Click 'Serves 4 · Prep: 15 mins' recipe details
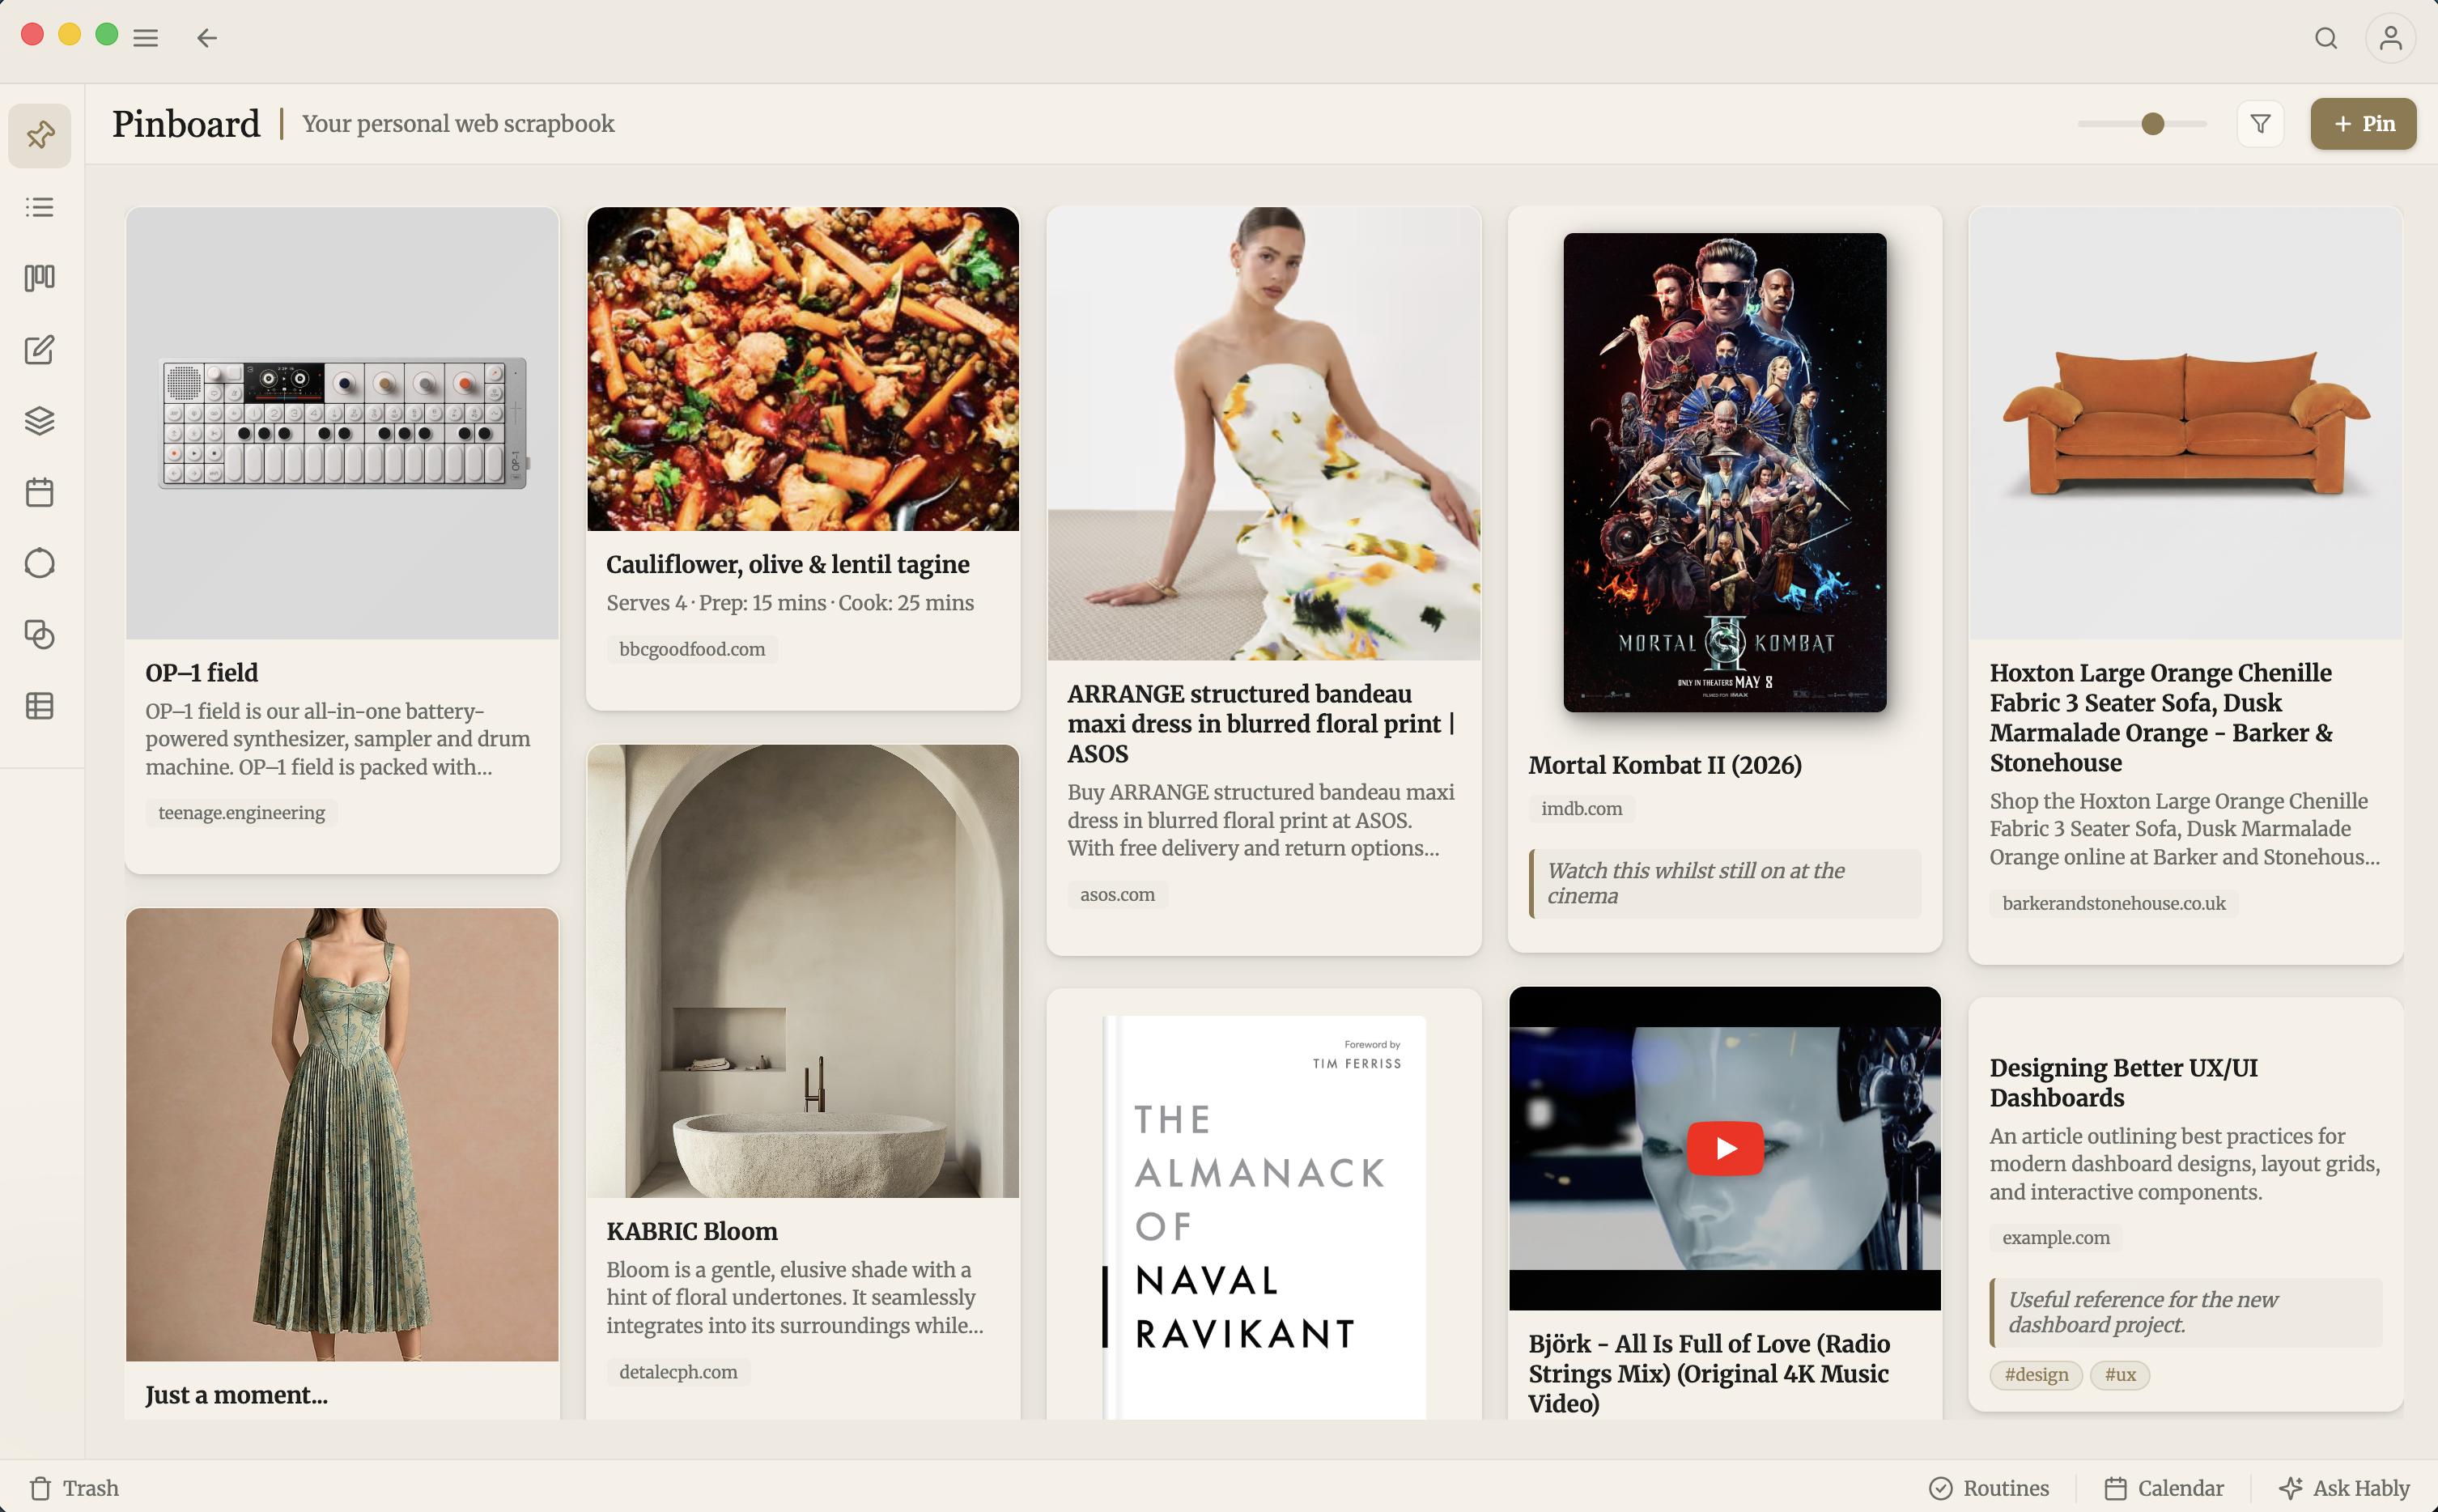The image size is (2438, 1512). [790, 603]
